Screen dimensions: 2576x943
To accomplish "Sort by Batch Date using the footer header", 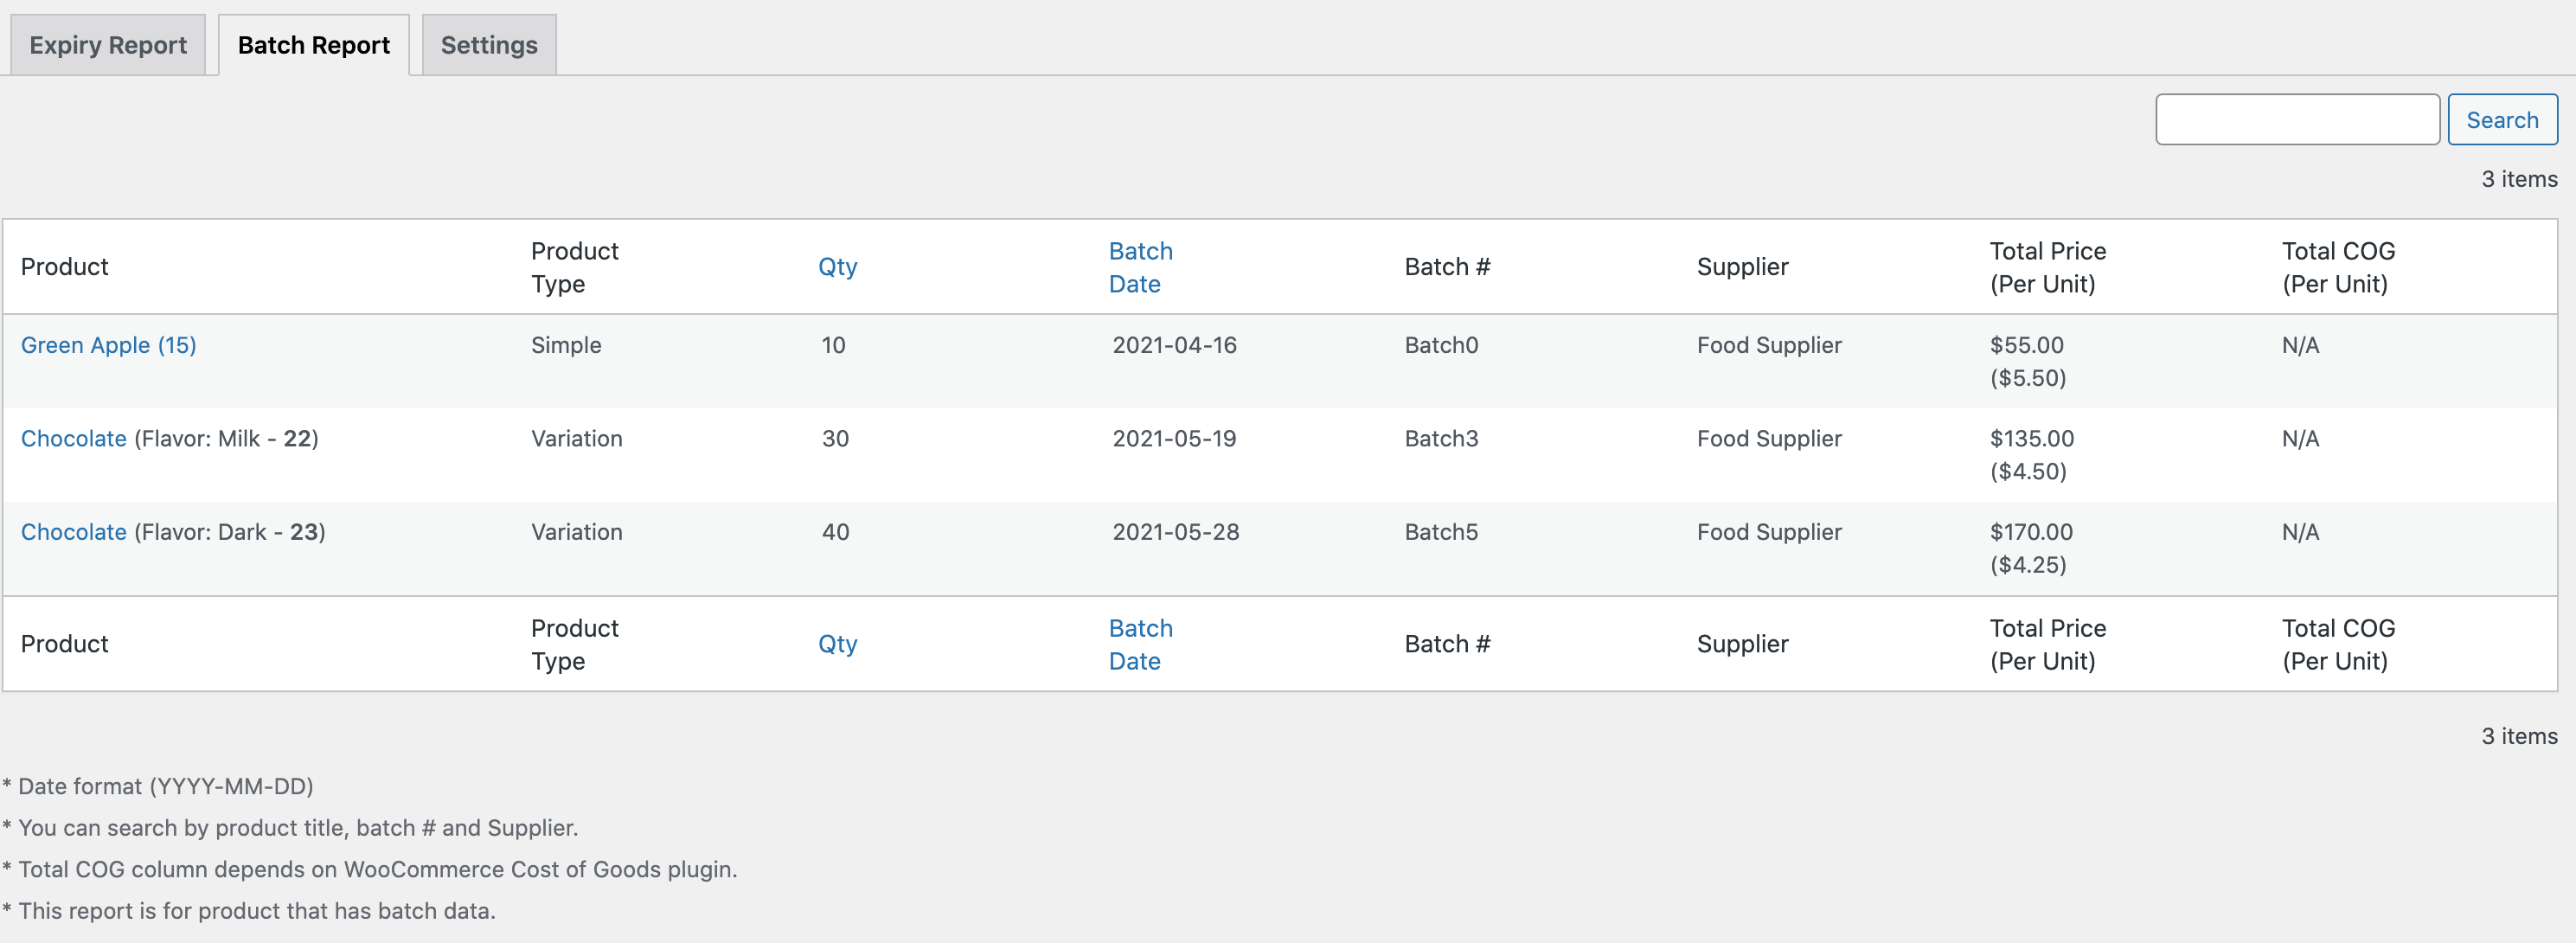I will point(1139,643).
